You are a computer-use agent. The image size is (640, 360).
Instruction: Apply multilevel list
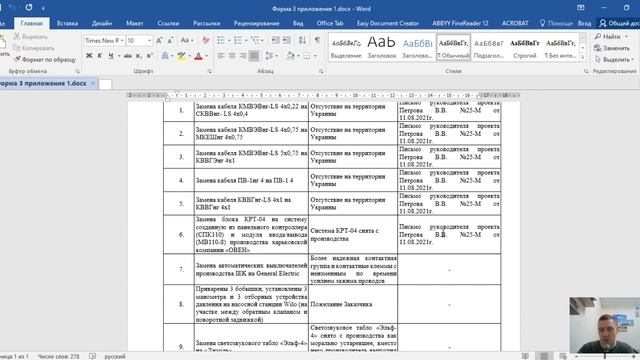tap(255, 40)
